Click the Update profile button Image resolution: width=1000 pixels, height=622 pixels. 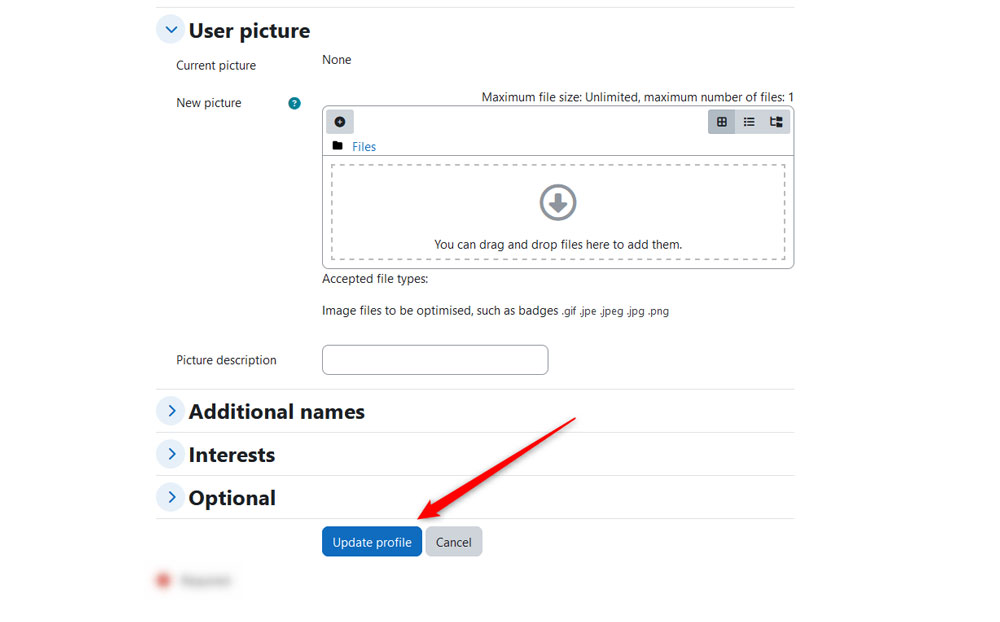pyautogui.click(x=371, y=541)
